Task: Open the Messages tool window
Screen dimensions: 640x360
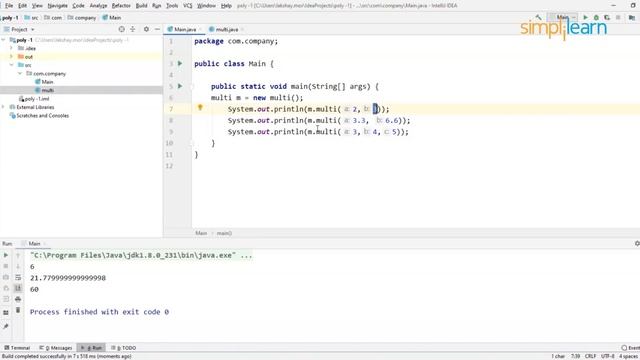Action: click(56, 348)
